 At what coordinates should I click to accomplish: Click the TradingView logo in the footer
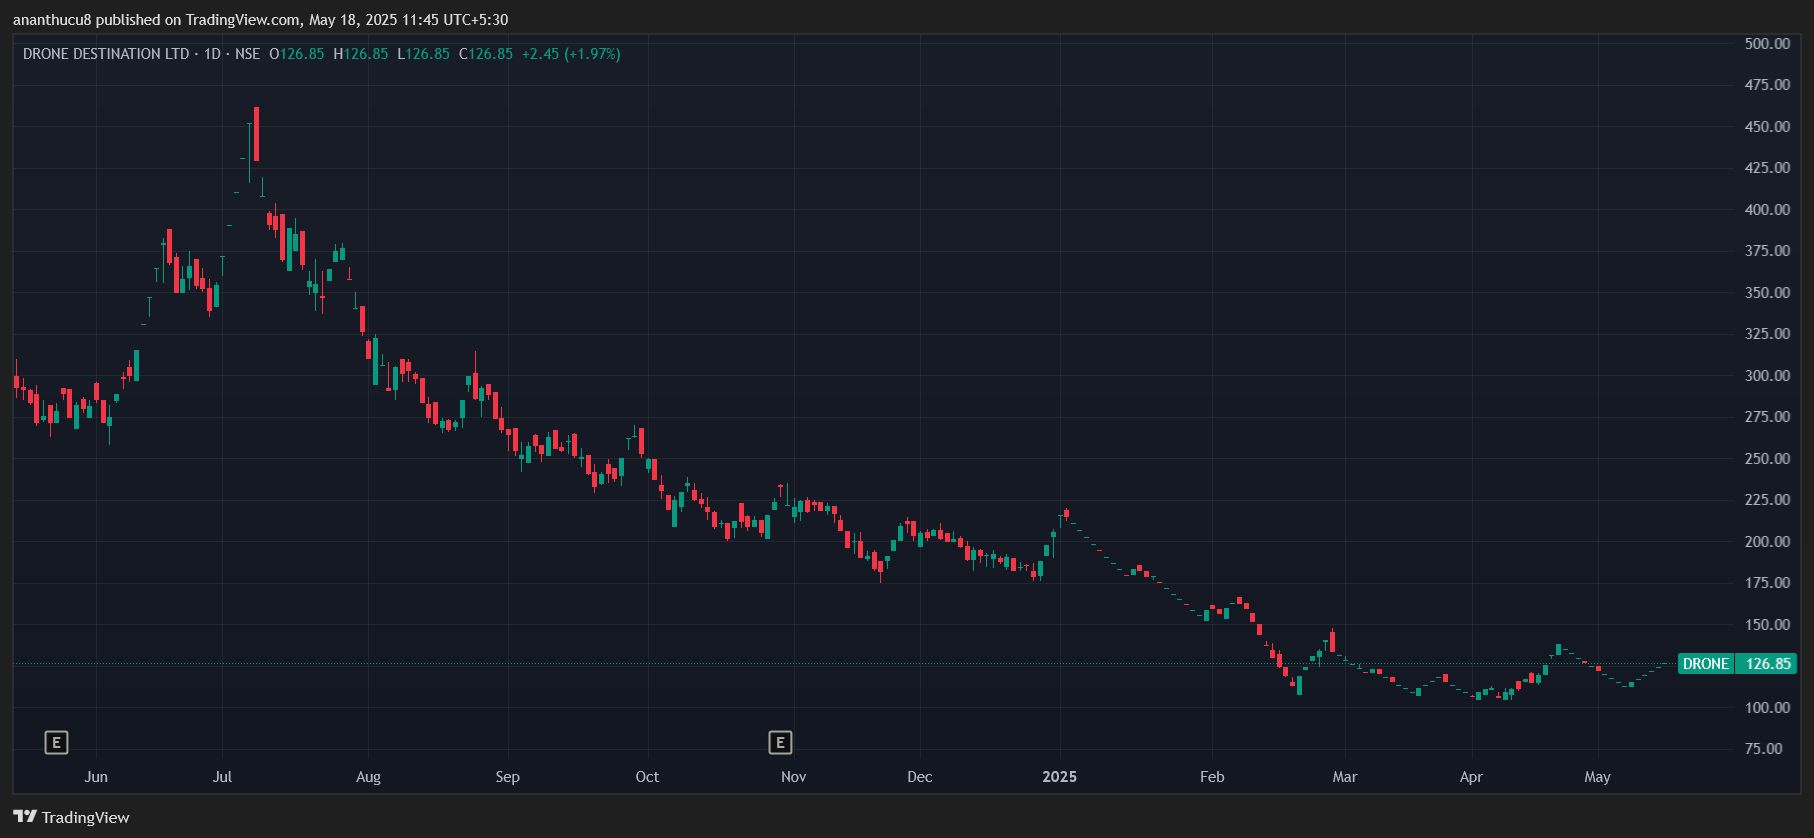click(72, 817)
